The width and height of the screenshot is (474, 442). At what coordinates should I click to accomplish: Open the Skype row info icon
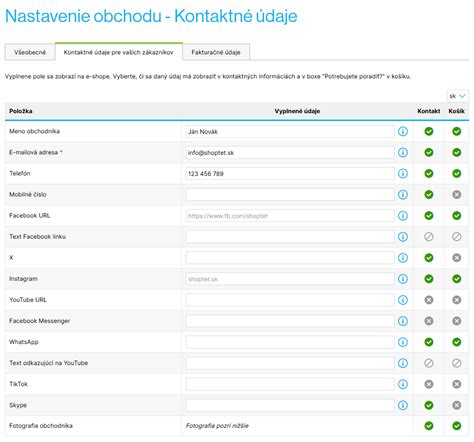pyautogui.click(x=403, y=405)
